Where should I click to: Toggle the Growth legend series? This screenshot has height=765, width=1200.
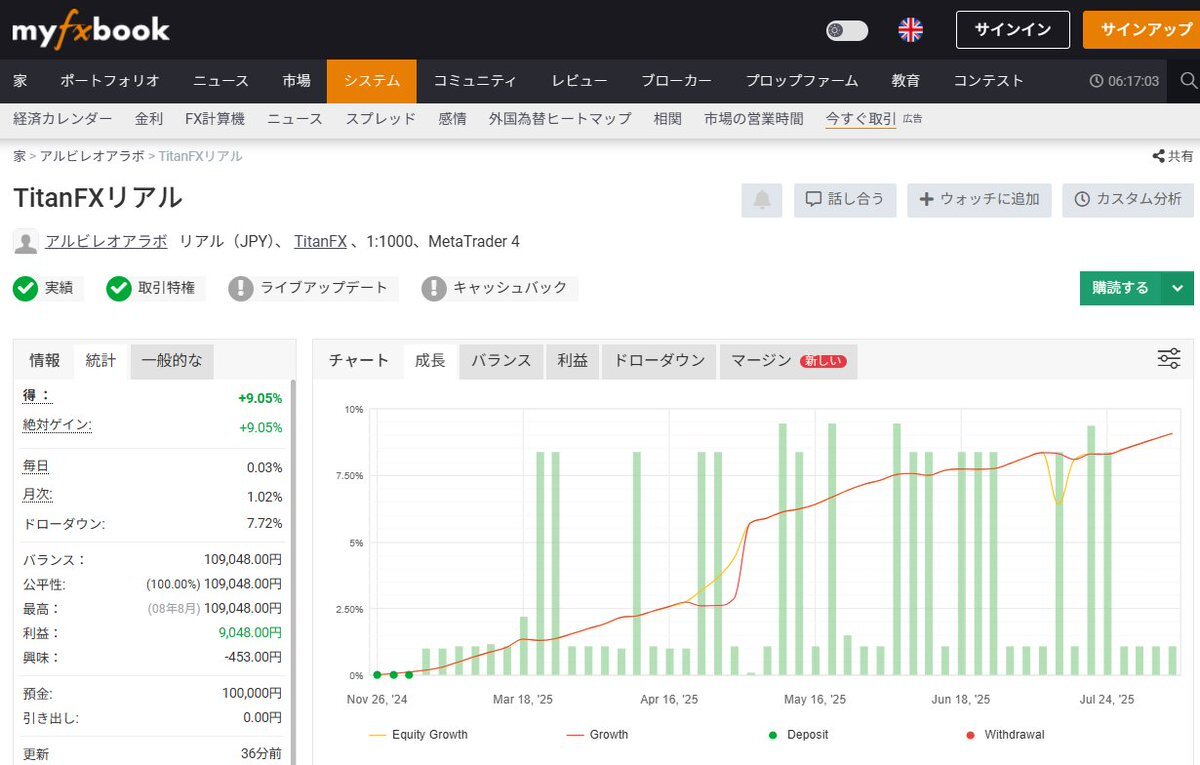coord(597,735)
